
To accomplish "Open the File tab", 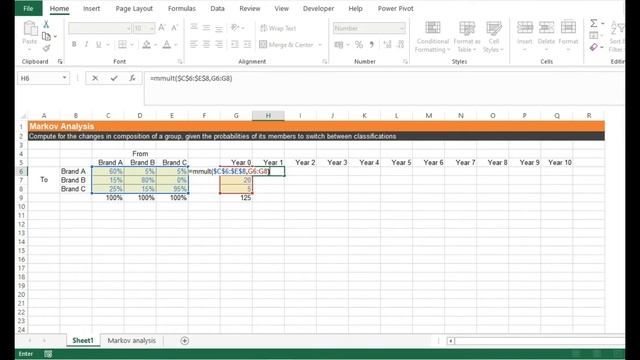I will [x=28, y=8].
